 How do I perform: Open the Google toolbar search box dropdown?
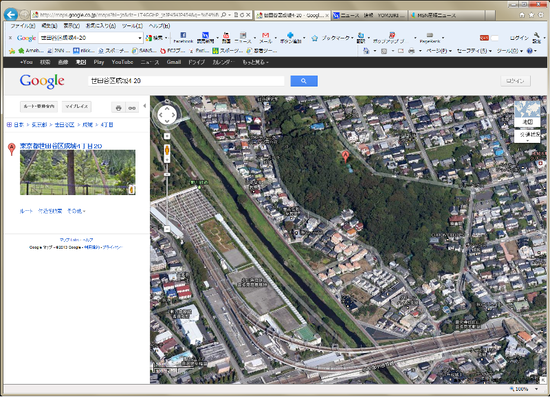pyautogui.click(x=140, y=38)
